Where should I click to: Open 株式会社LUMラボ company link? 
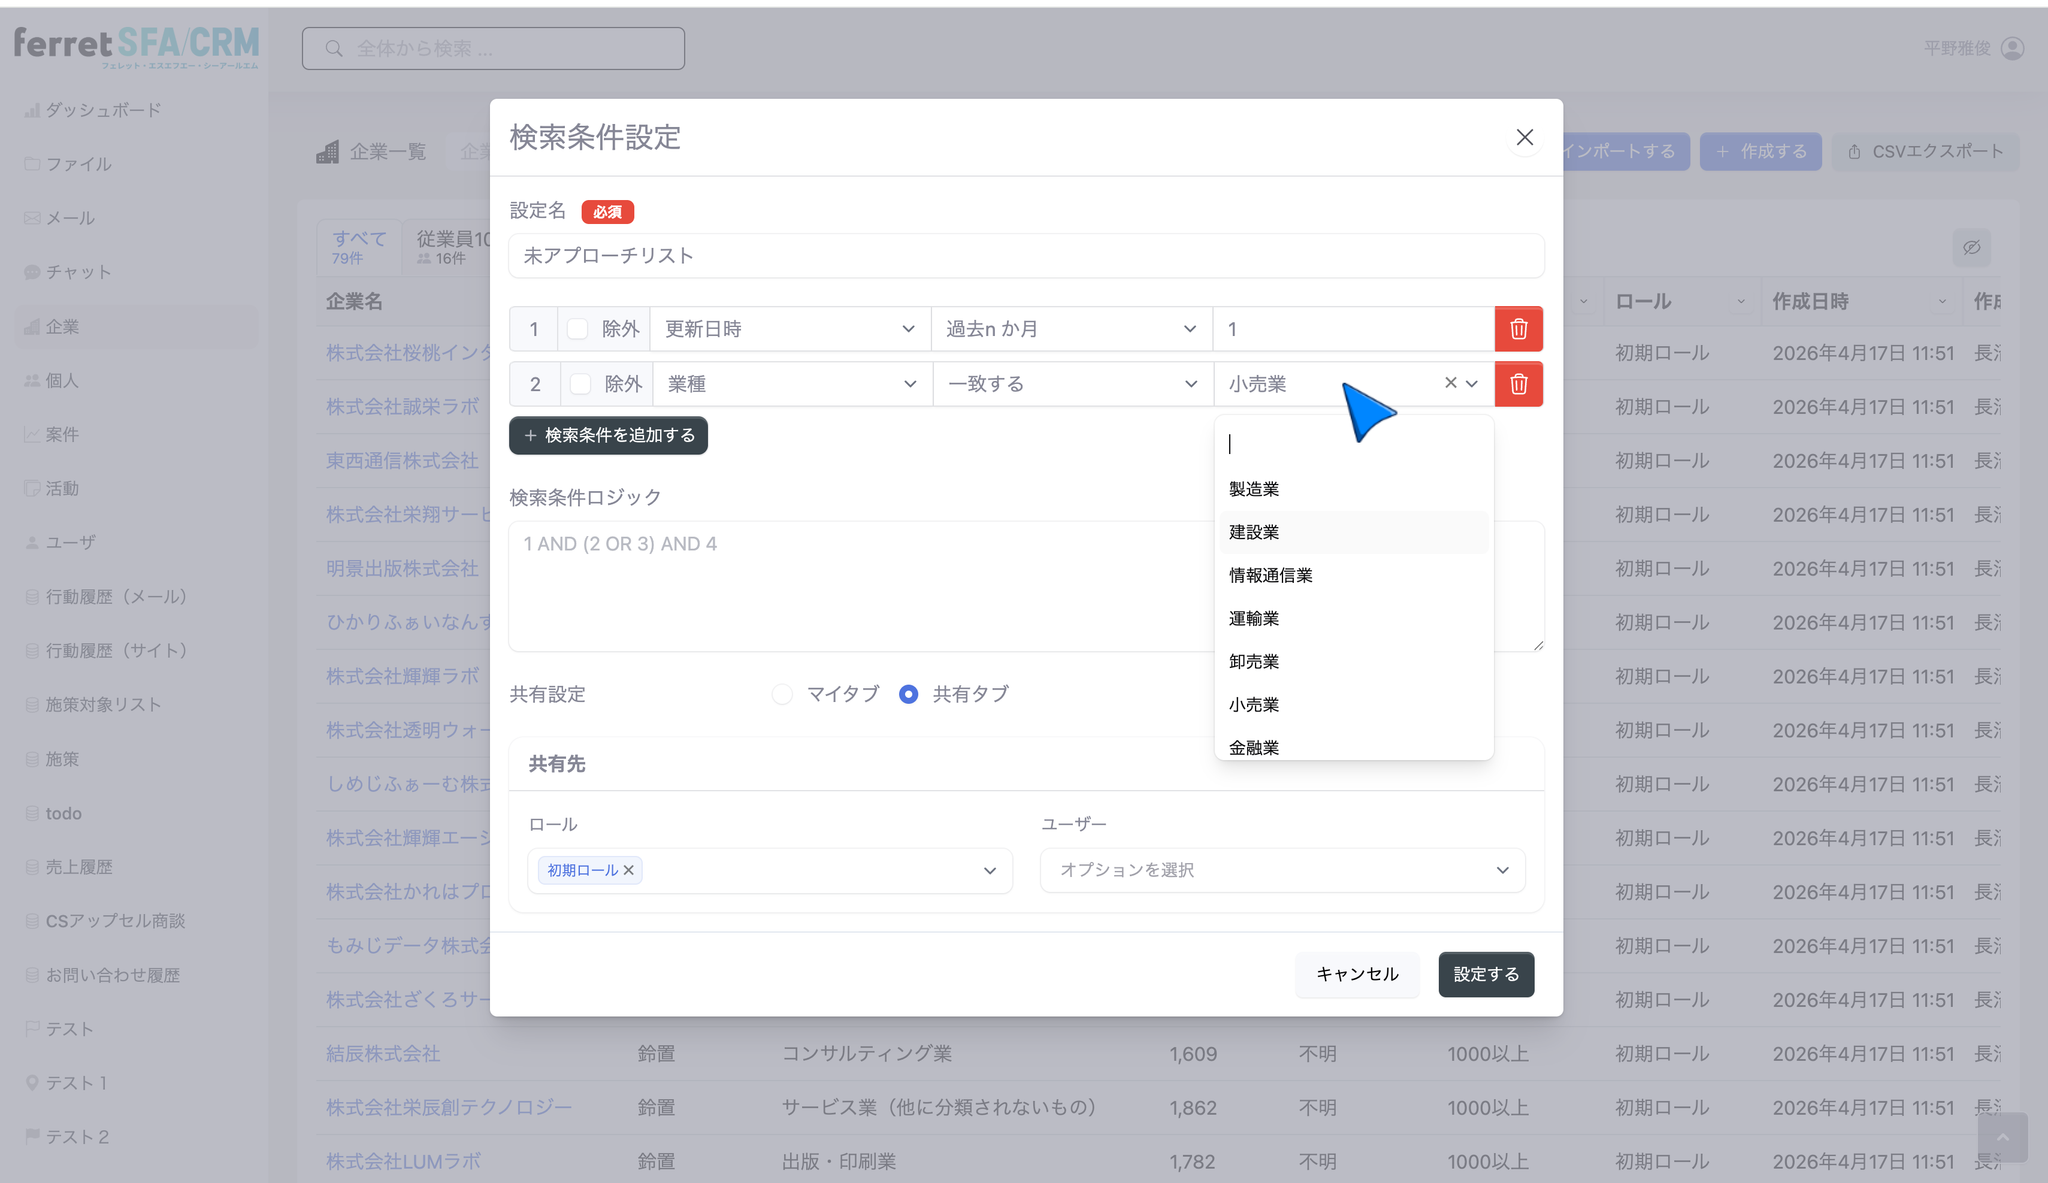(x=403, y=1161)
